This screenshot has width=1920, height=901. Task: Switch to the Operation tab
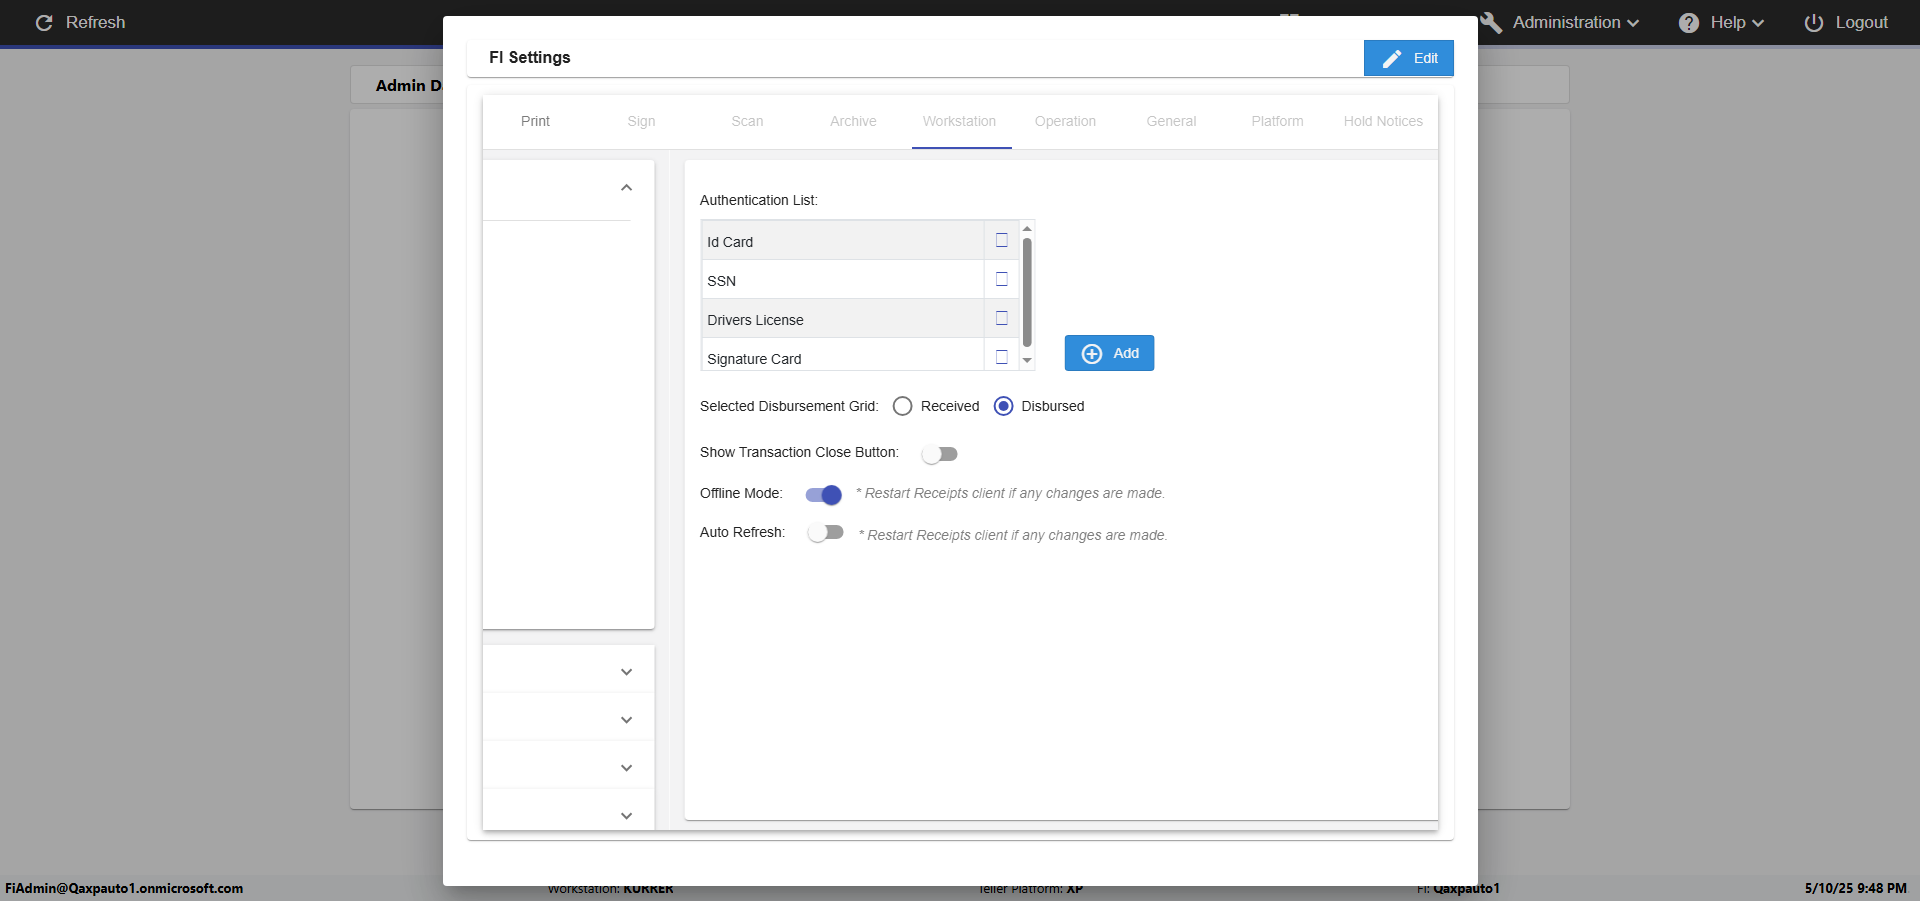click(x=1065, y=121)
